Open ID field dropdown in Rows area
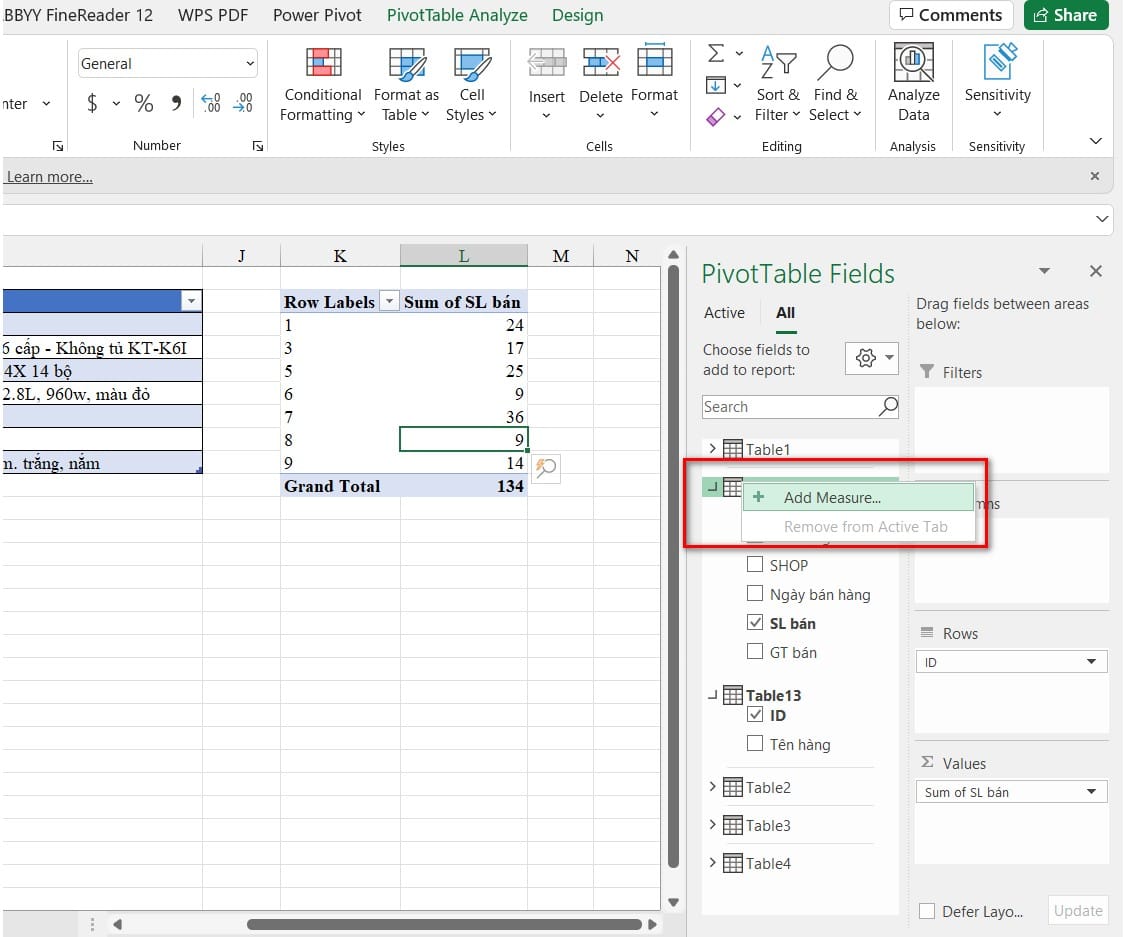 [1091, 662]
